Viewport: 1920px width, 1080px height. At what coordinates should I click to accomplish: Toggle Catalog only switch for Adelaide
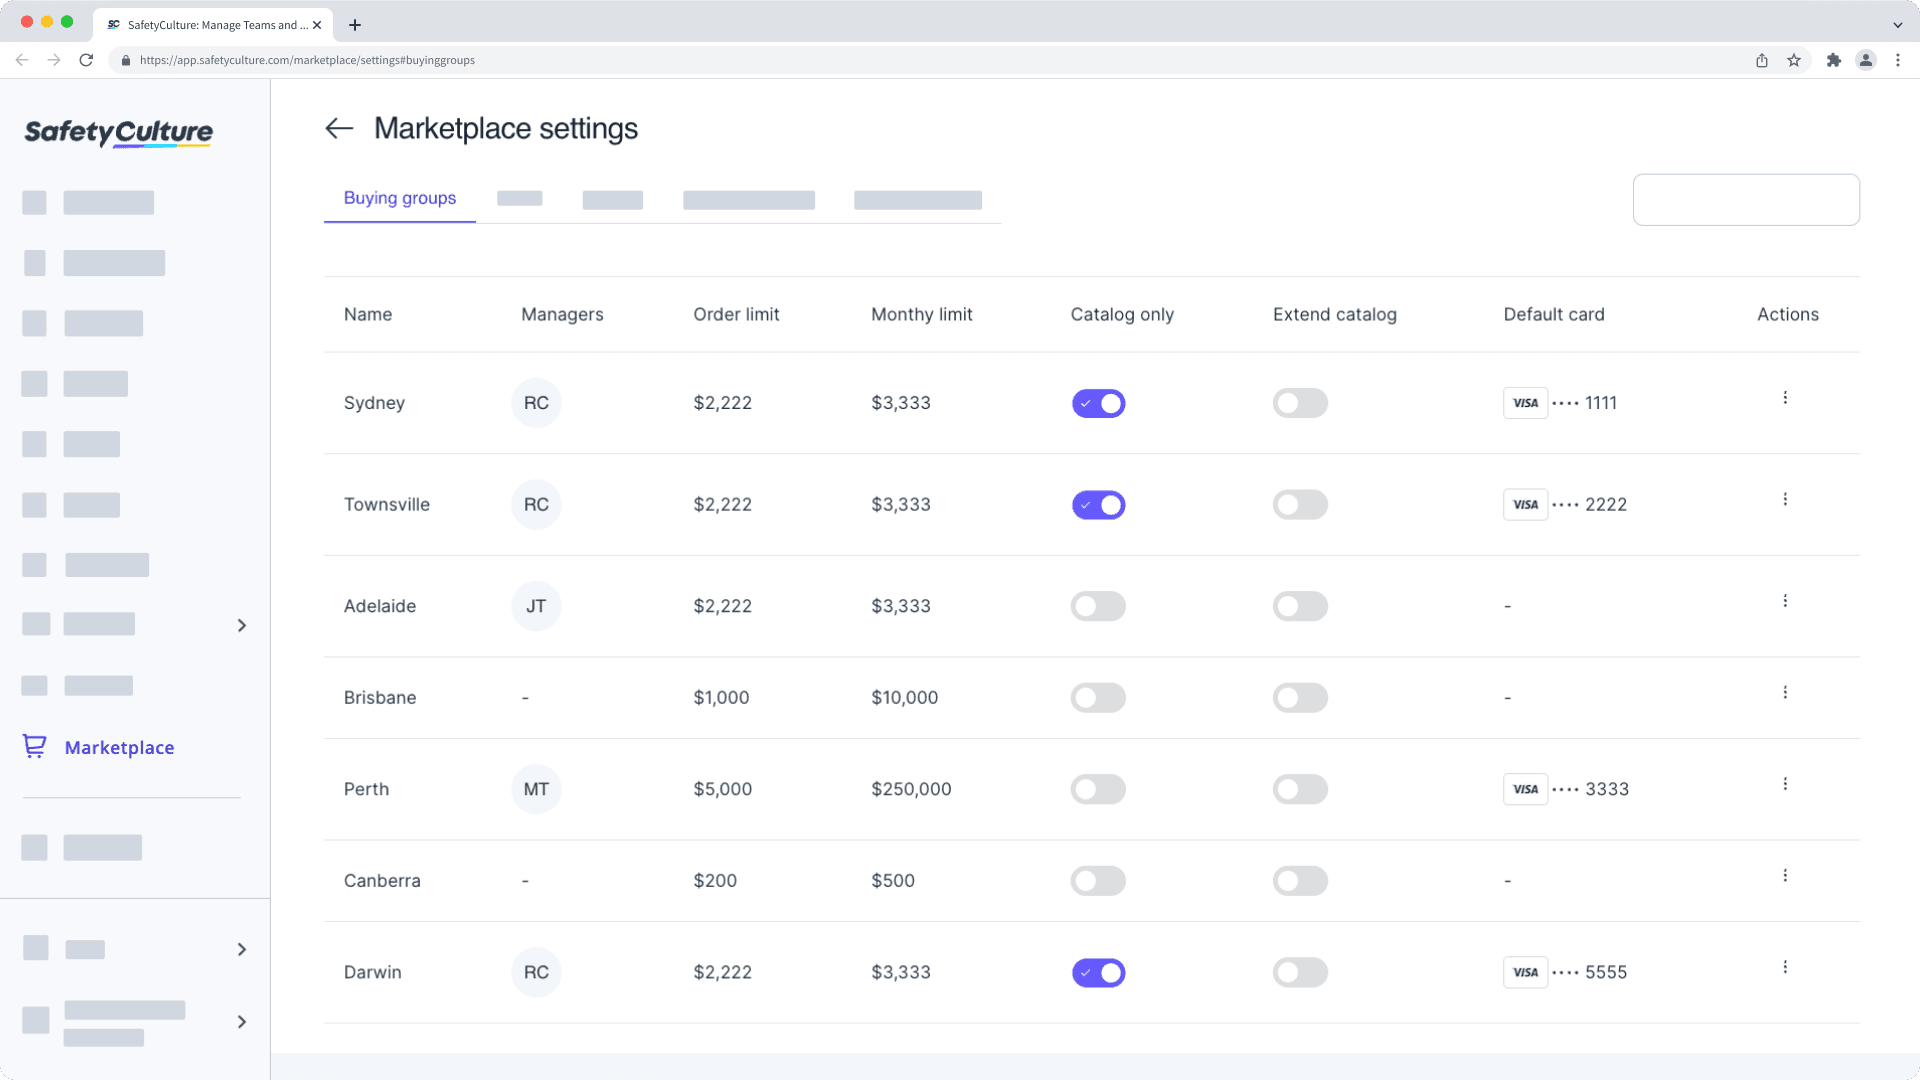coord(1097,605)
